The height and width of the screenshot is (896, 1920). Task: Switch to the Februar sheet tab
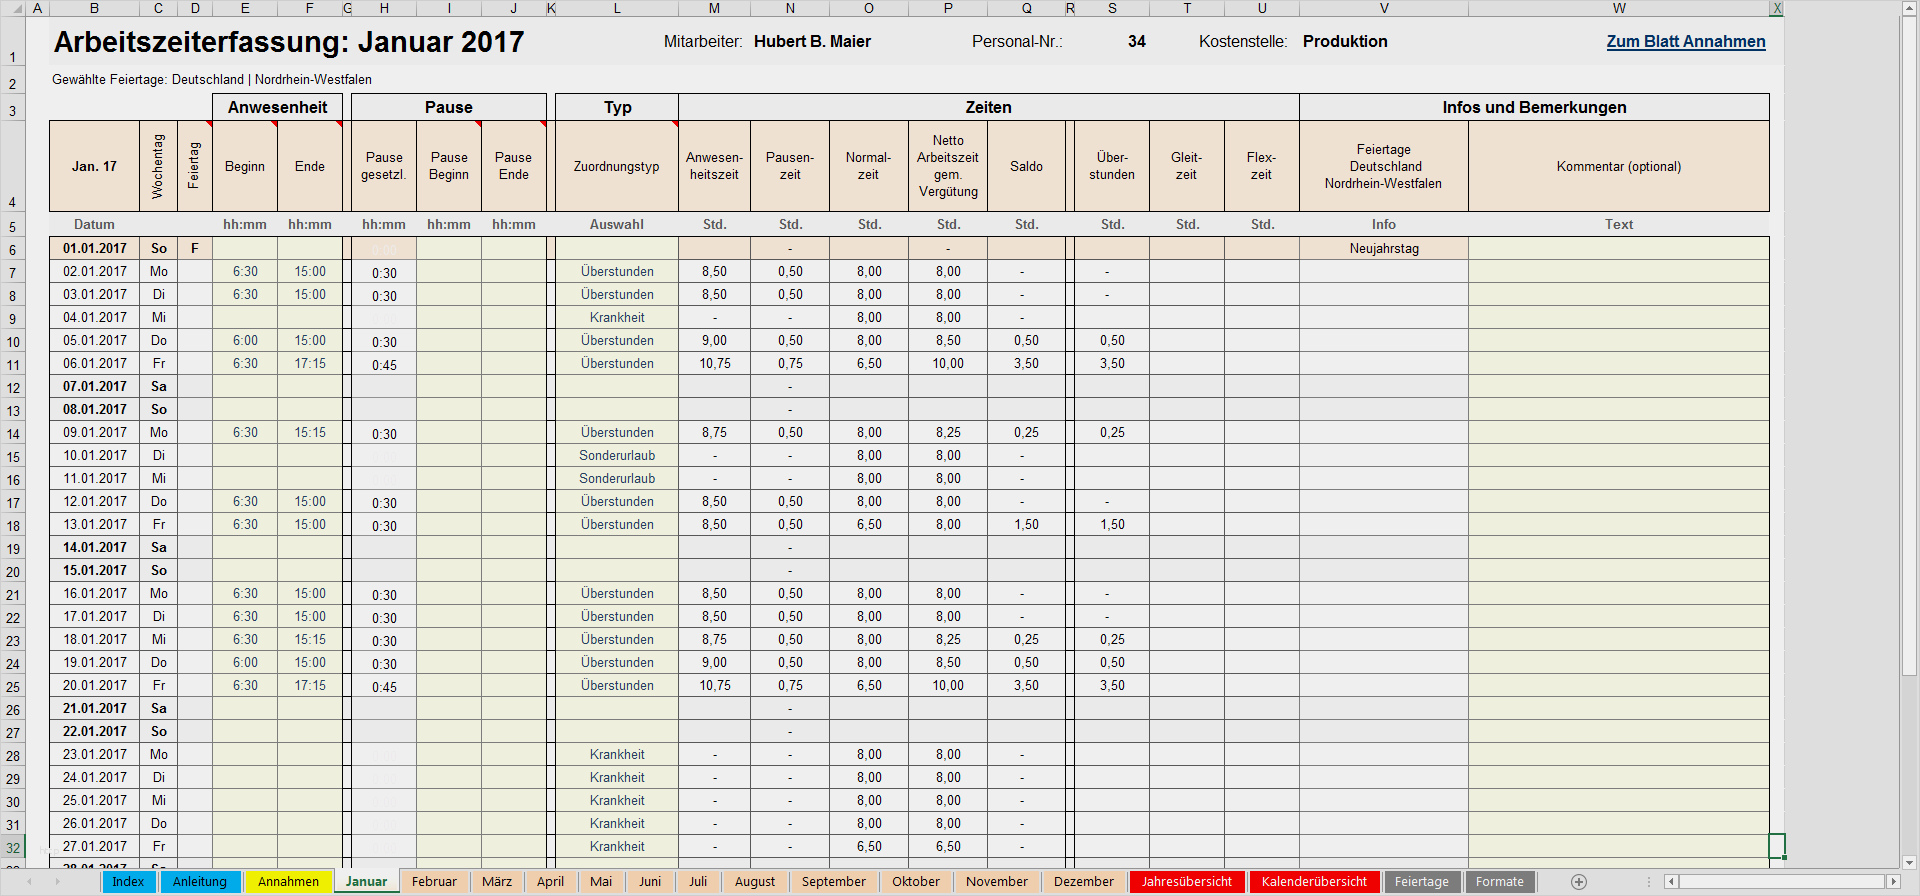click(434, 882)
